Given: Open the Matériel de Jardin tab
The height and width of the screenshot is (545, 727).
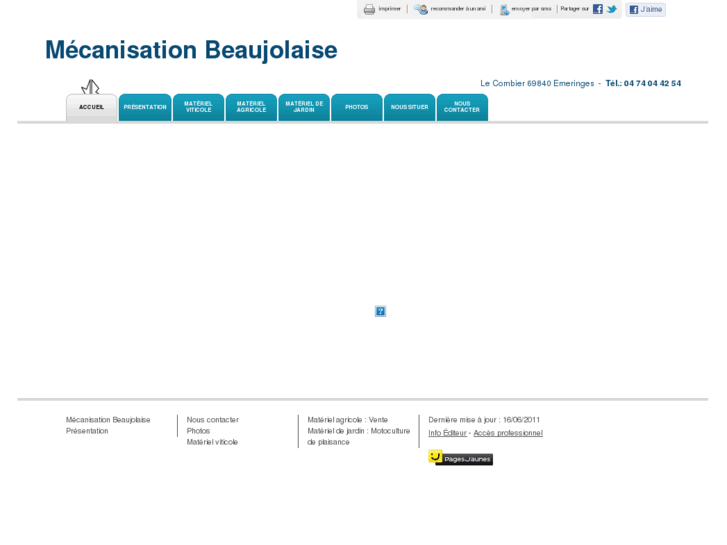Looking at the screenshot, I should pyautogui.click(x=304, y=108).
